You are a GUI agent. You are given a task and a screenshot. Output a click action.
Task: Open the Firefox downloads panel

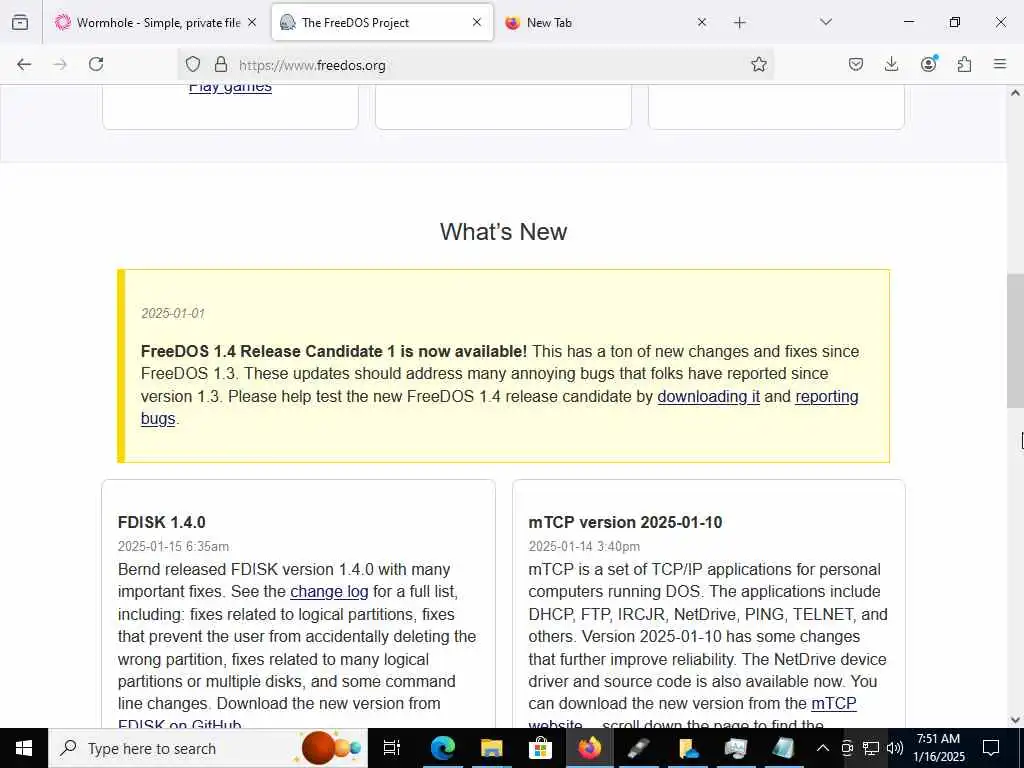(891, 64)
